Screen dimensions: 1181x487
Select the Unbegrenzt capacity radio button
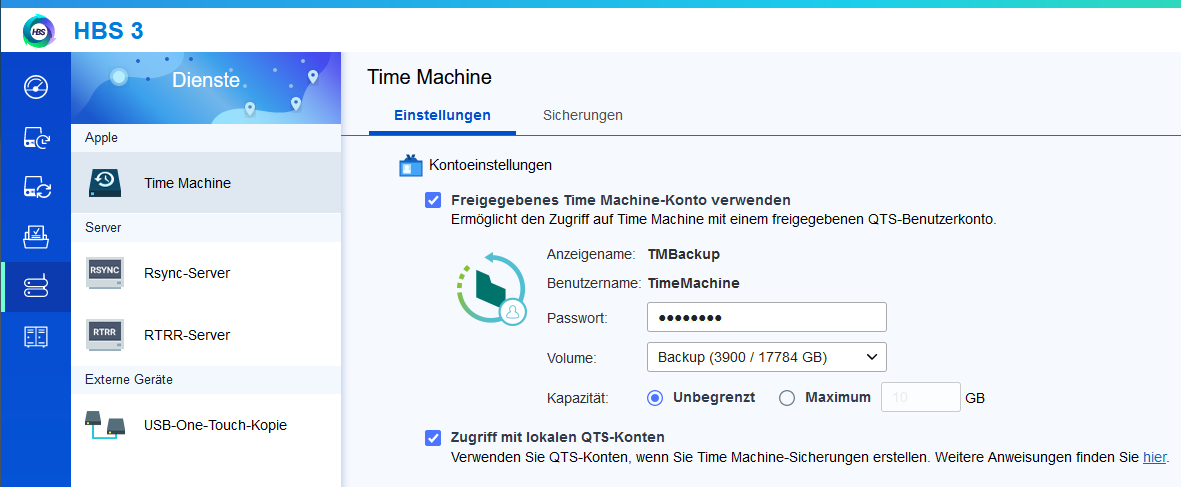pyautogui.click(x=655, y=397)
